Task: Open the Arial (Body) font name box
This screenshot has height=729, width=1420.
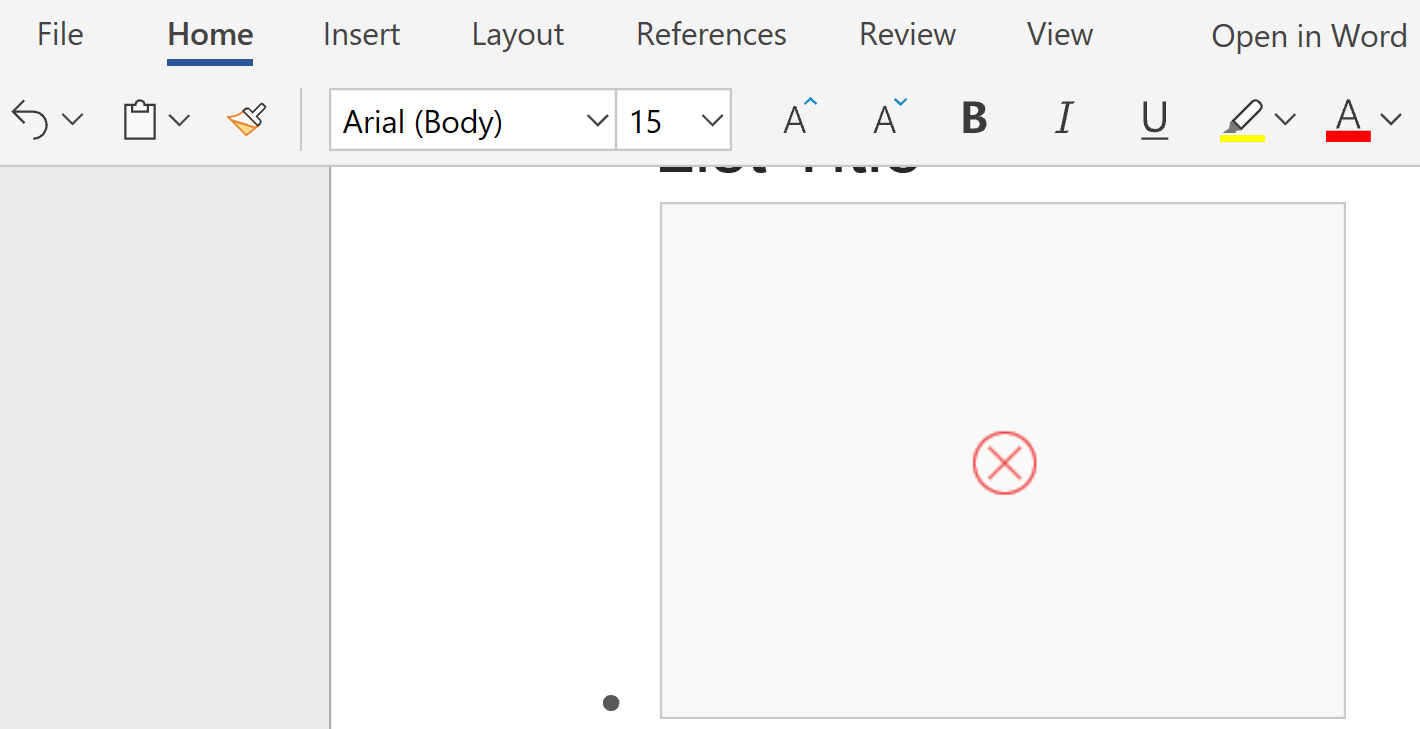Action: [x=472, y=120]
